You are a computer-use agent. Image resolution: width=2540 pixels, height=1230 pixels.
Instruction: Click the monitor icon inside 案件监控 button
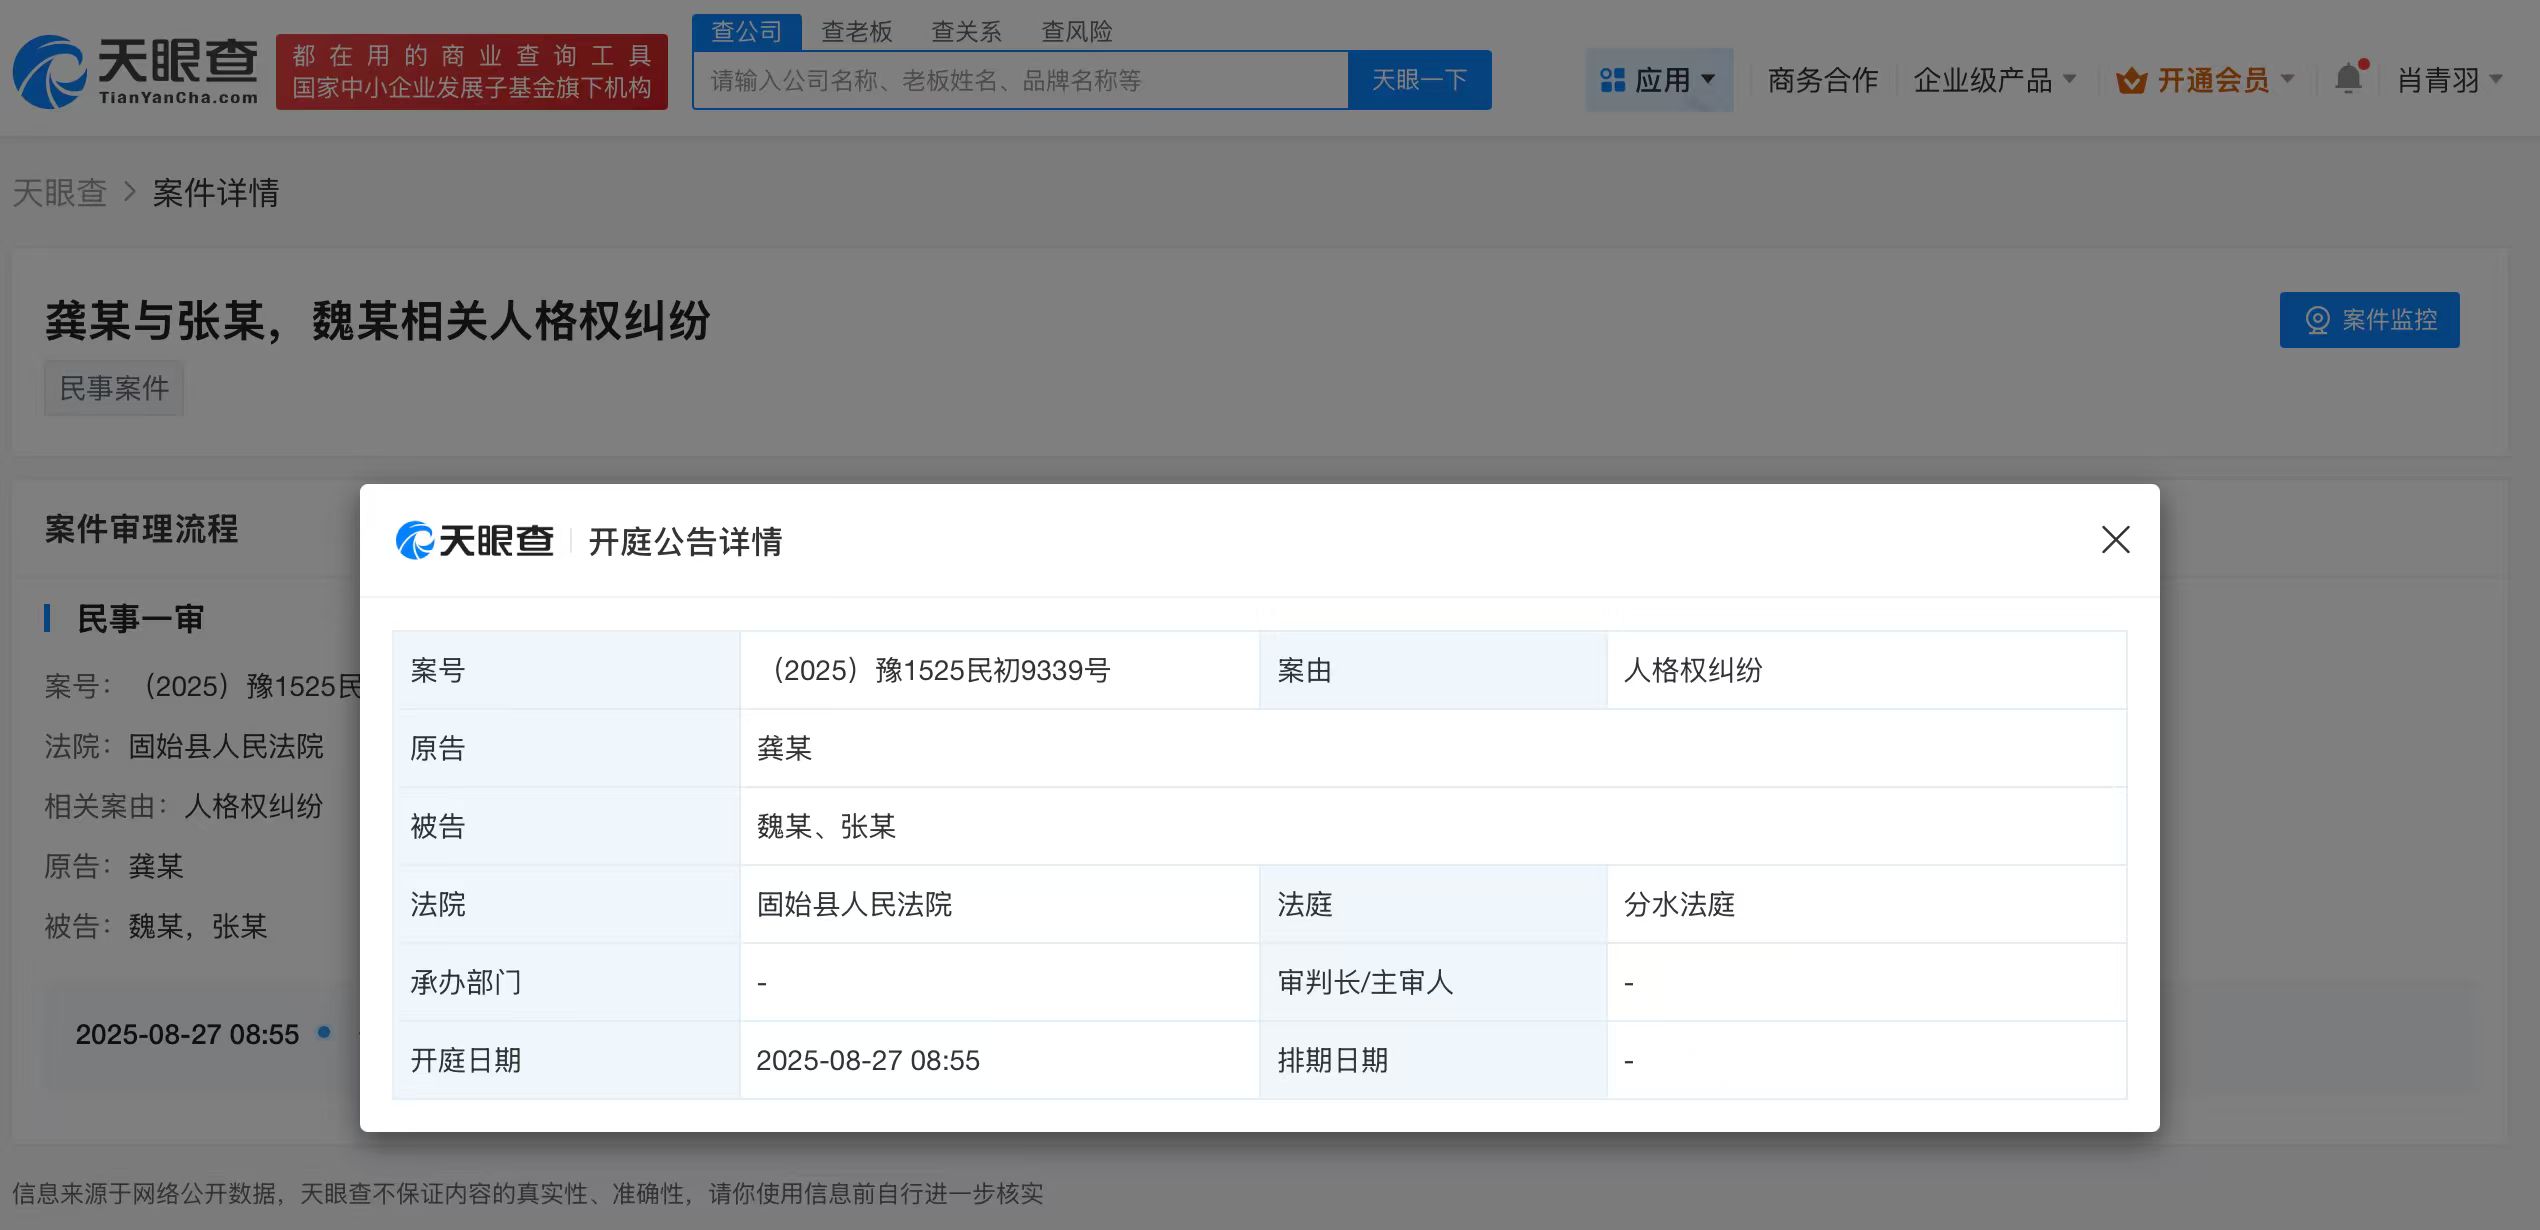[2316, 320]
